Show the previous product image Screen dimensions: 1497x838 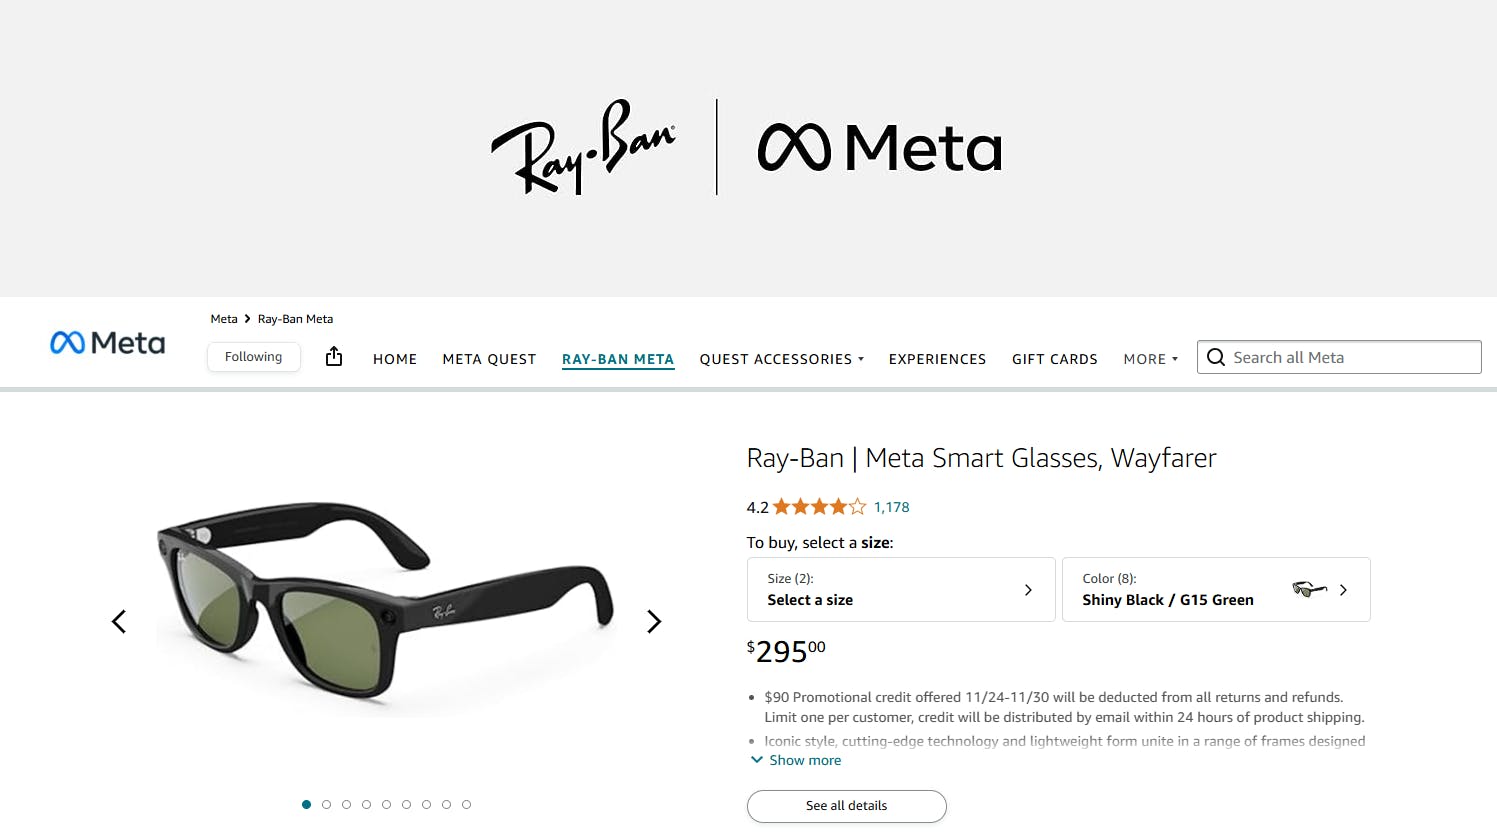tap(119, 622)
